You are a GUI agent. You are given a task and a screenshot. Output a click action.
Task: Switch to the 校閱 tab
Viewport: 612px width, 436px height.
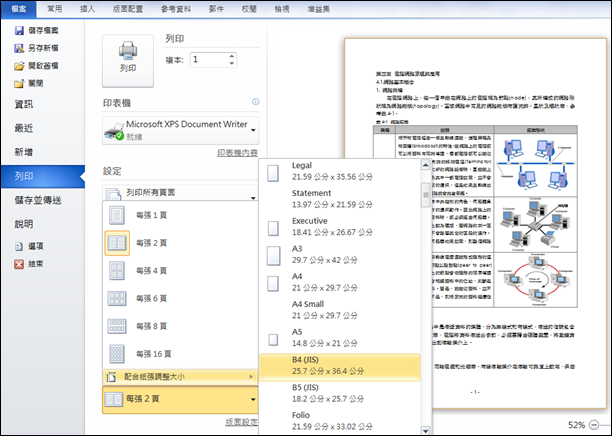pyautogui.click(x=249, y=9)
